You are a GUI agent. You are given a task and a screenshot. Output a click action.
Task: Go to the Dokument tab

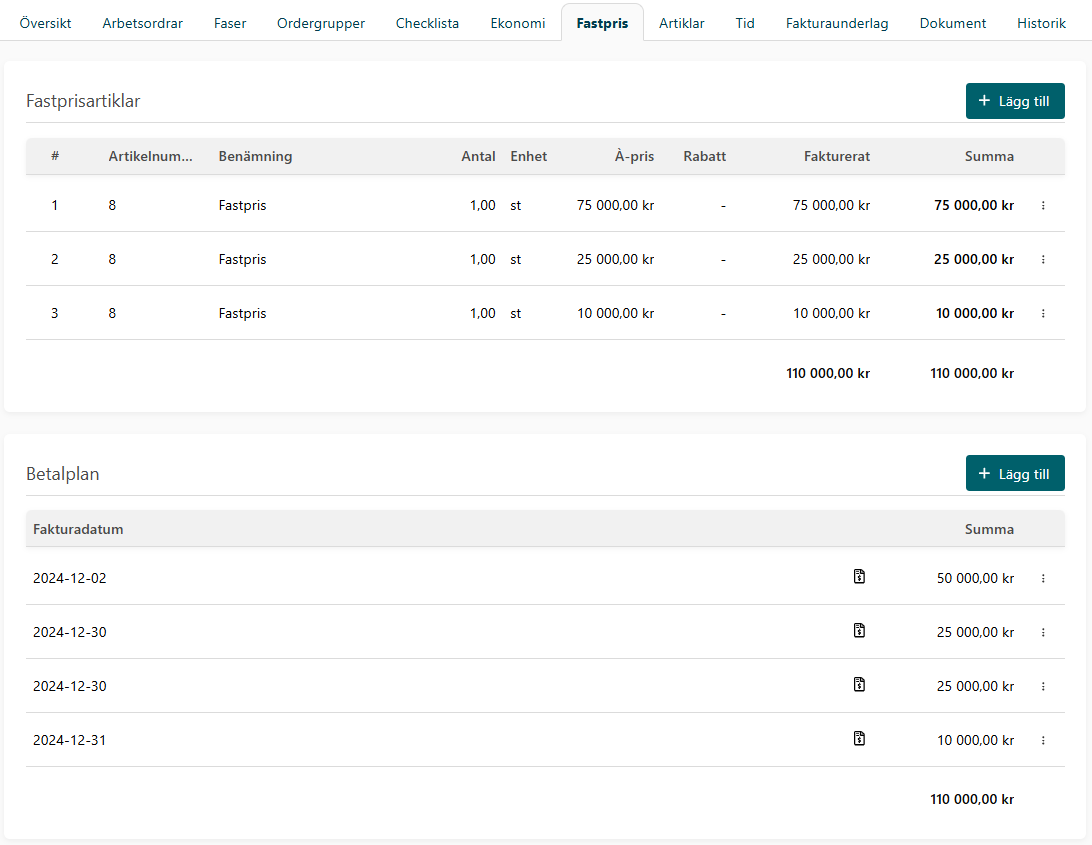pos(952,23)
